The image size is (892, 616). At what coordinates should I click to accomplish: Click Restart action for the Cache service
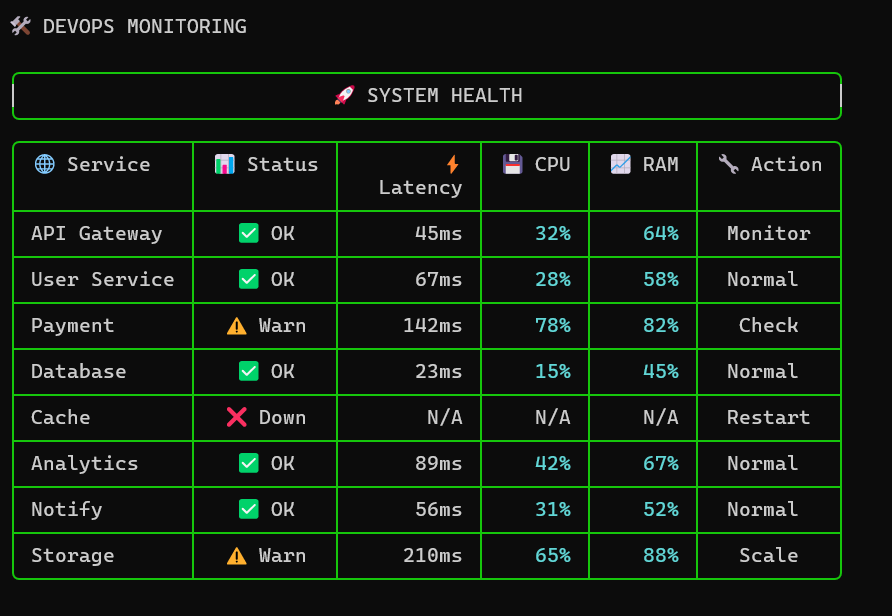(x=768, y=417)
